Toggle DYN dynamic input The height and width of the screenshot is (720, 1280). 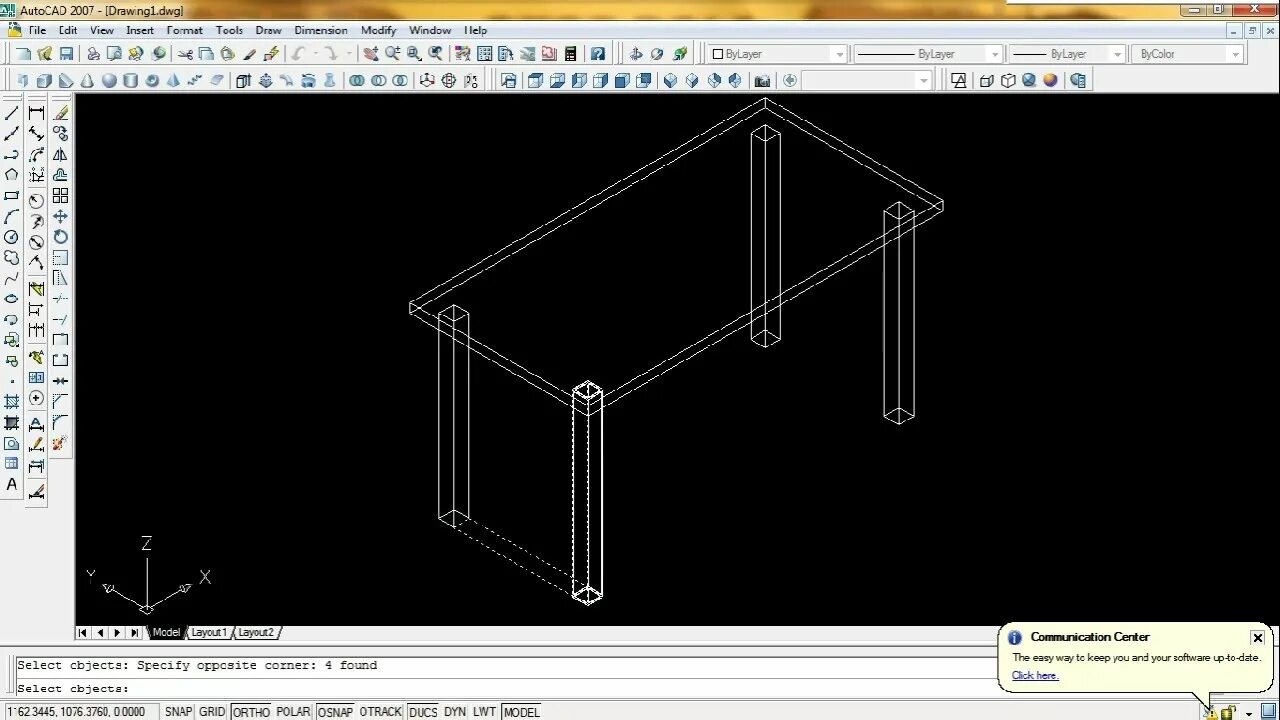455,711
